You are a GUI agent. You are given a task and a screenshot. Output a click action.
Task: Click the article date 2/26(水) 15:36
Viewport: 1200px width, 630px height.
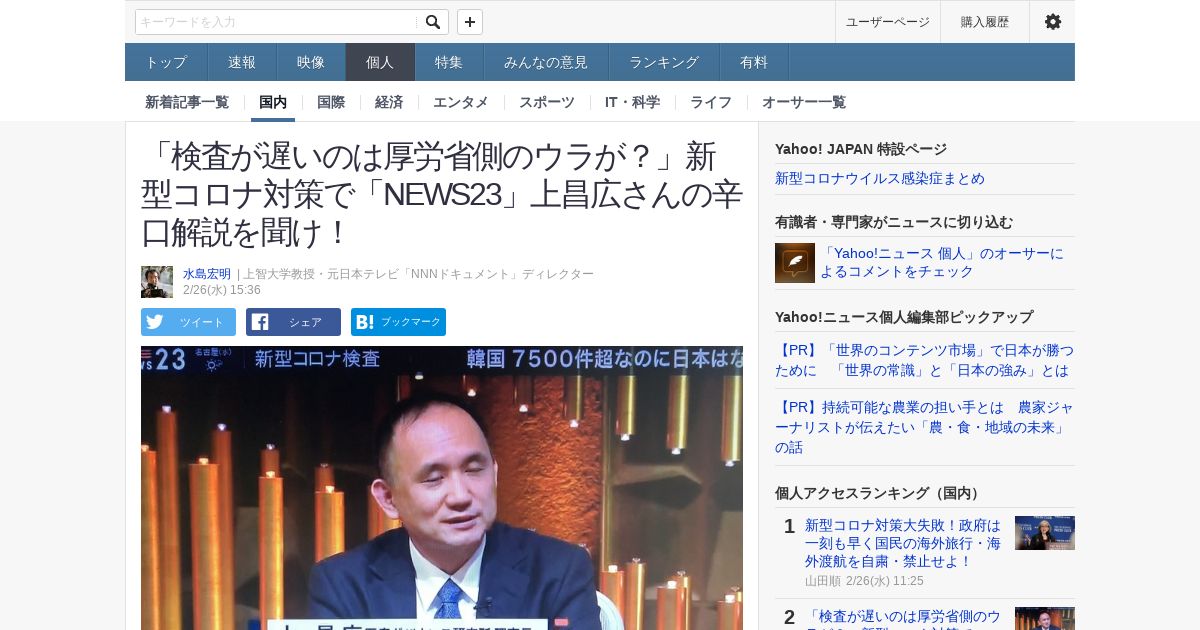coord(222,290)
